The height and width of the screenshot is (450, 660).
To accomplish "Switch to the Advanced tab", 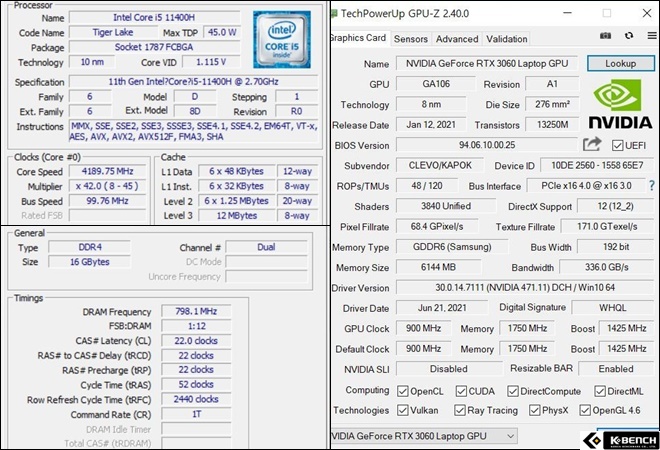I will click(457, 39).
